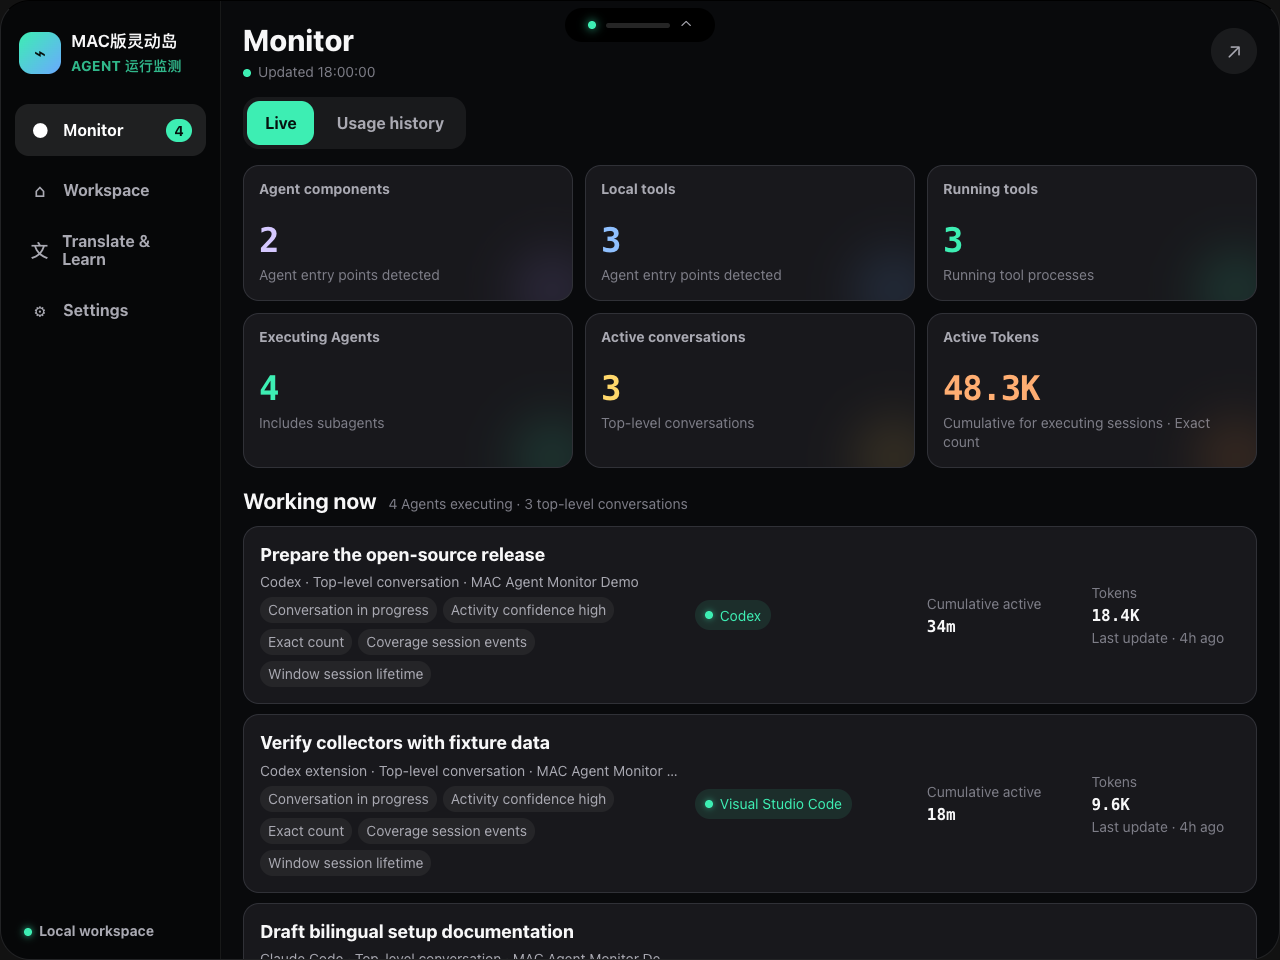This screenshot has height=960, width=1280.
Task: Switch to the Usage history tab
Action: point(390,123)
